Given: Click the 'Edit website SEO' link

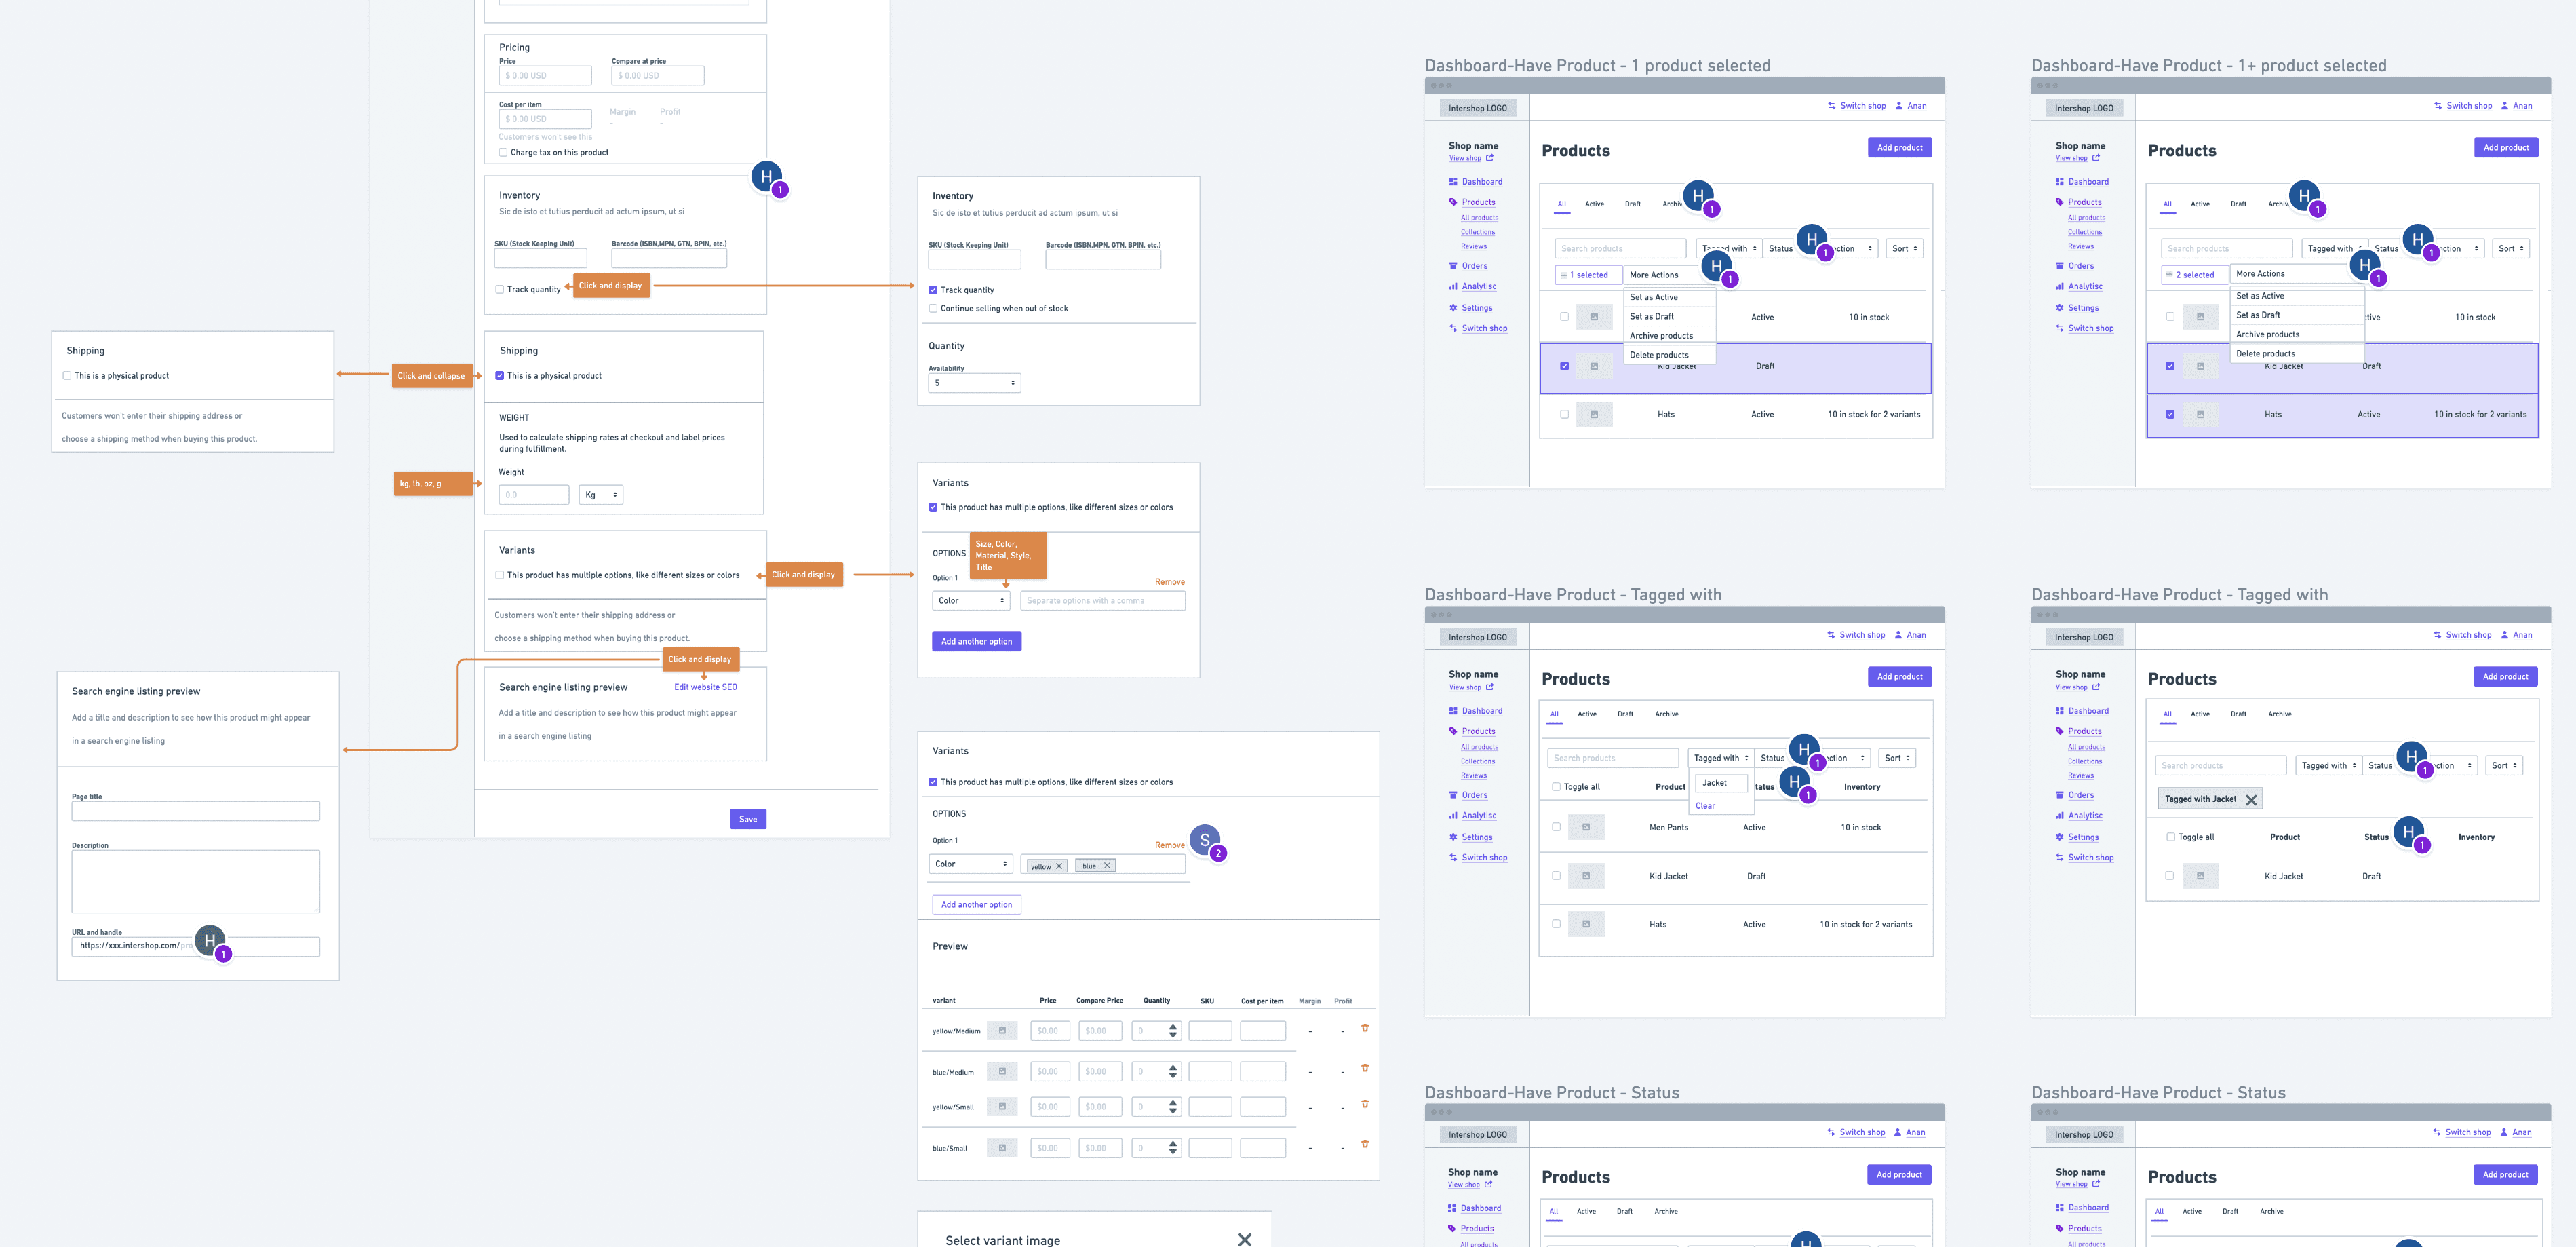Looking at the screenshot, I should (x=705, y=687).
